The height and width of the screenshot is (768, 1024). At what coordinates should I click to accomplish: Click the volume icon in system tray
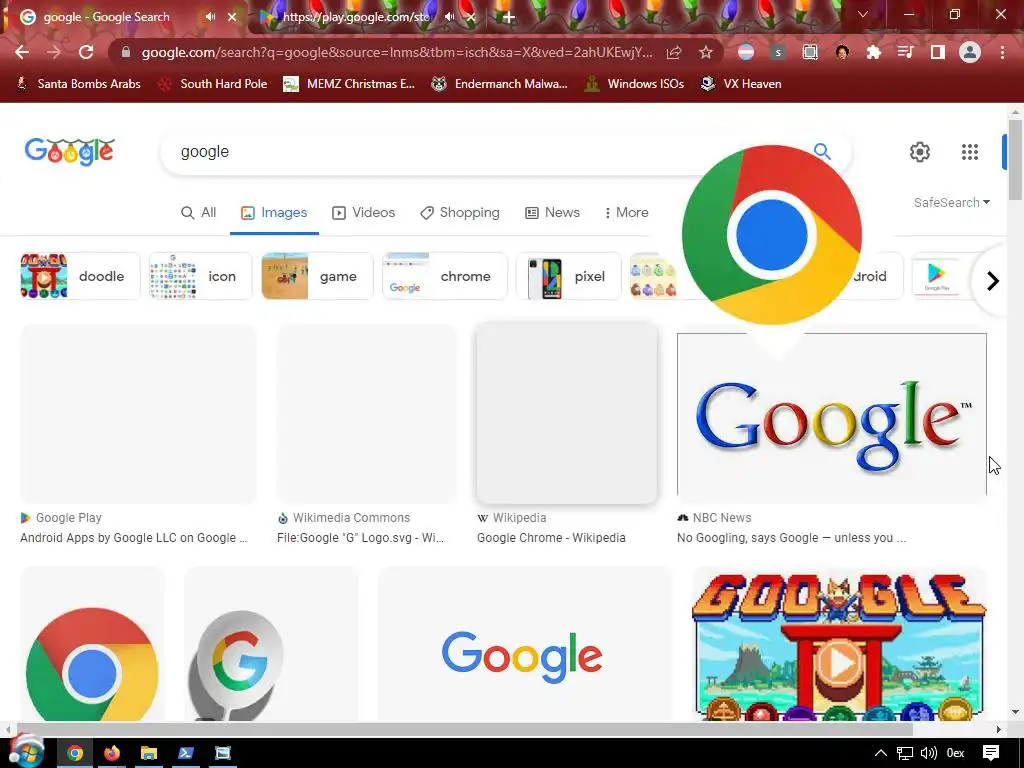929,754
